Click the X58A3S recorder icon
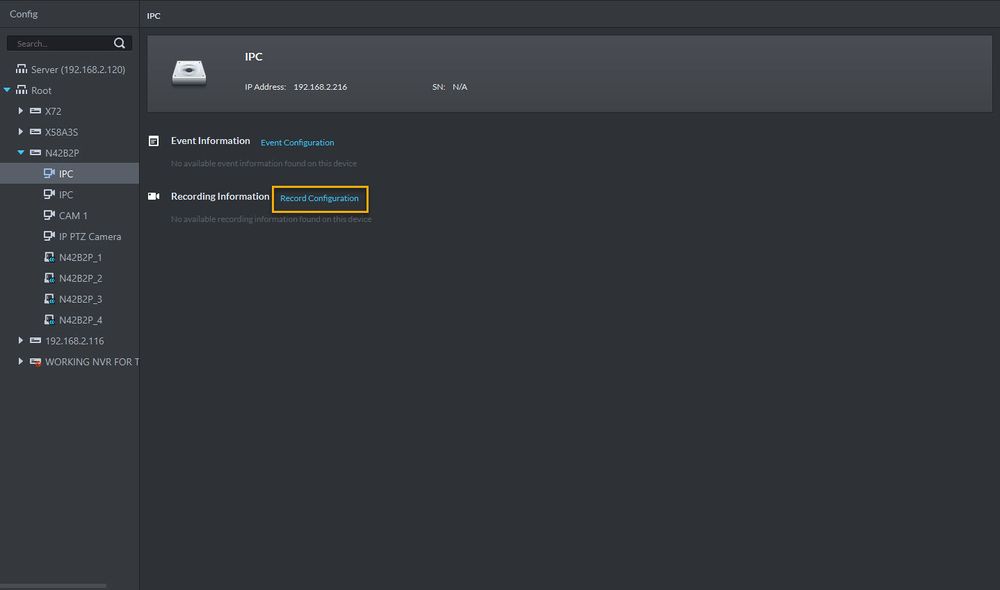1000x590 pixels. 35,132
